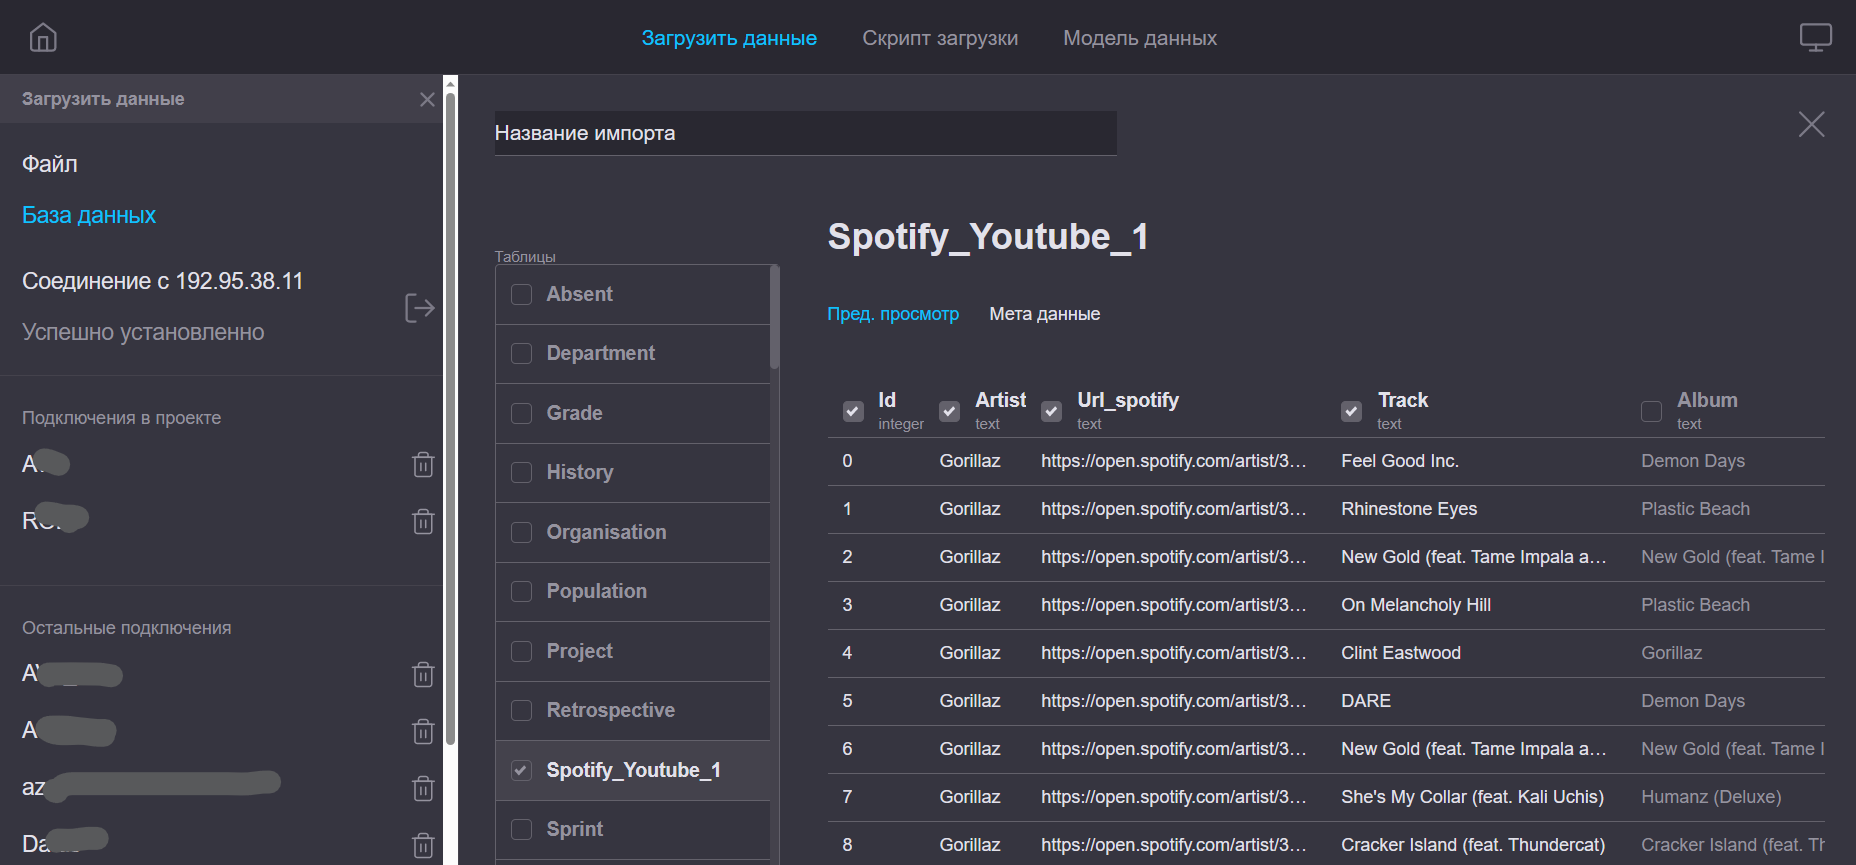
Task: Delete the second connection under Остальные подключения
Action: click(x=423, y=731)
